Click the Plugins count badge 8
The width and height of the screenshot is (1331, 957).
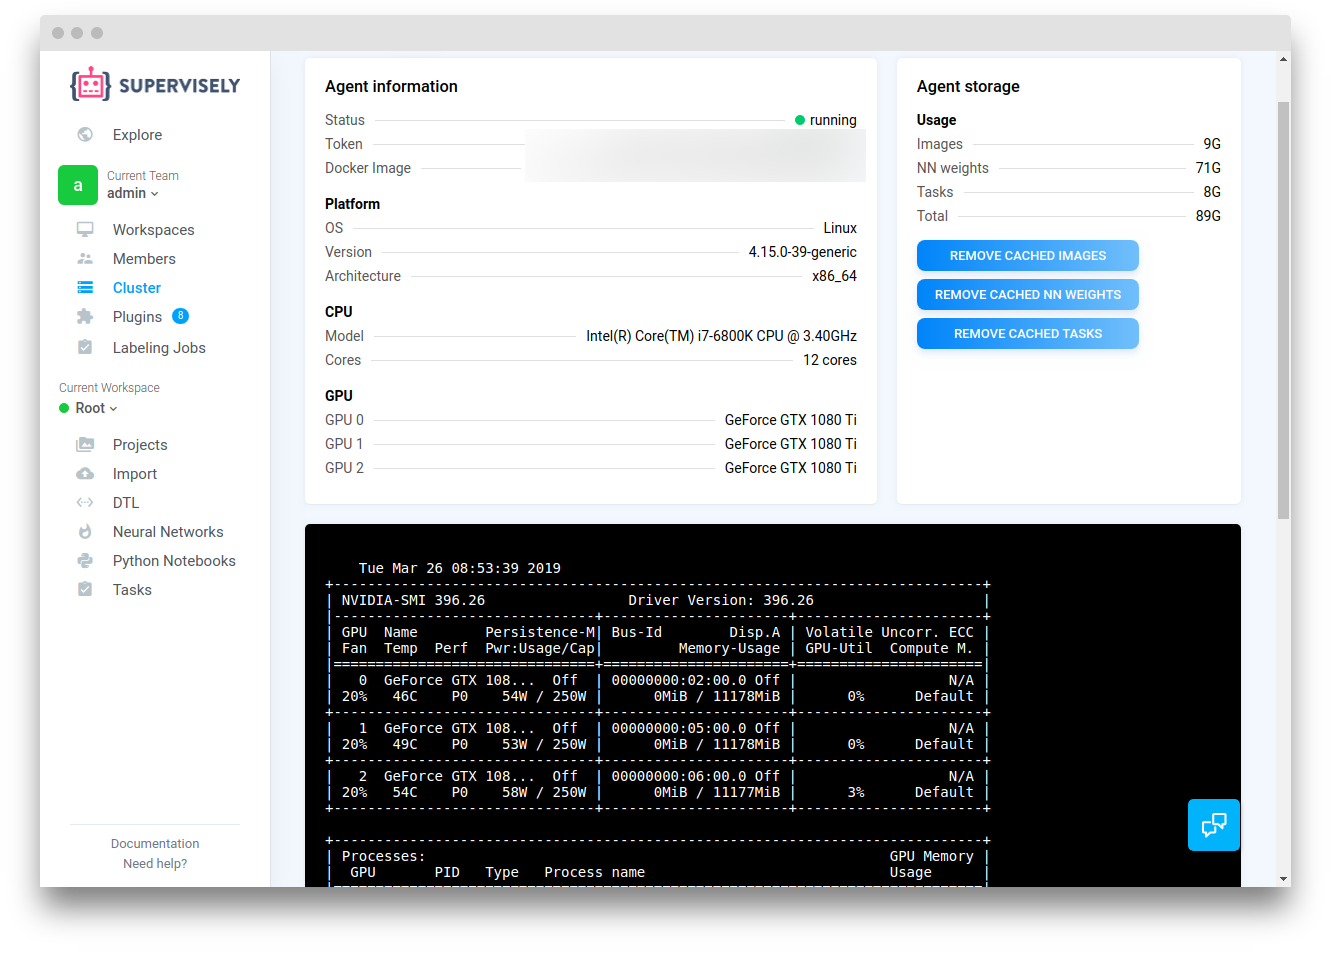[x=180, y=316]
